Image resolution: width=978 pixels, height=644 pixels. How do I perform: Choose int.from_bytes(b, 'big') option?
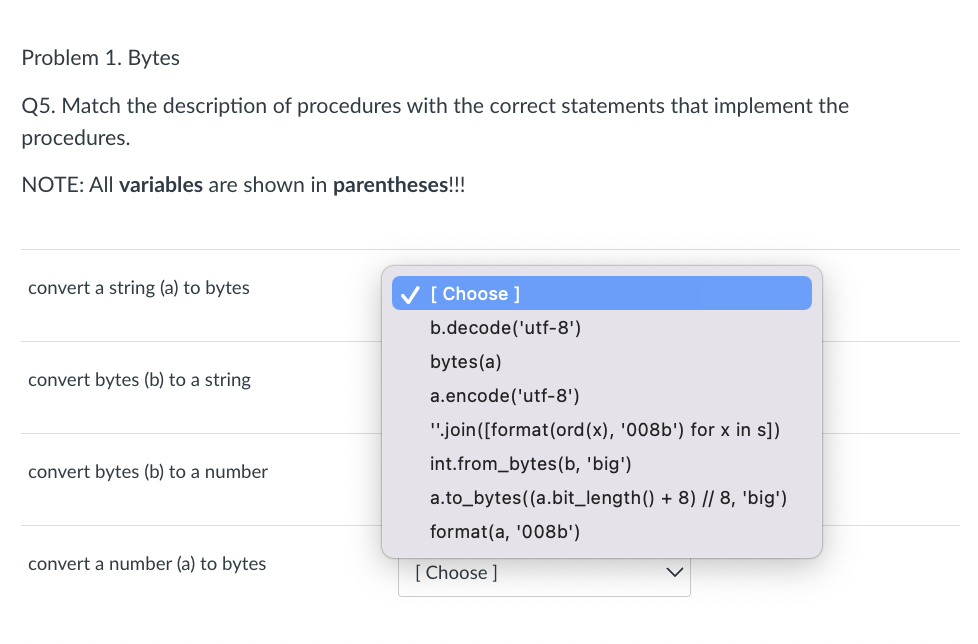[x=530, y=464]
